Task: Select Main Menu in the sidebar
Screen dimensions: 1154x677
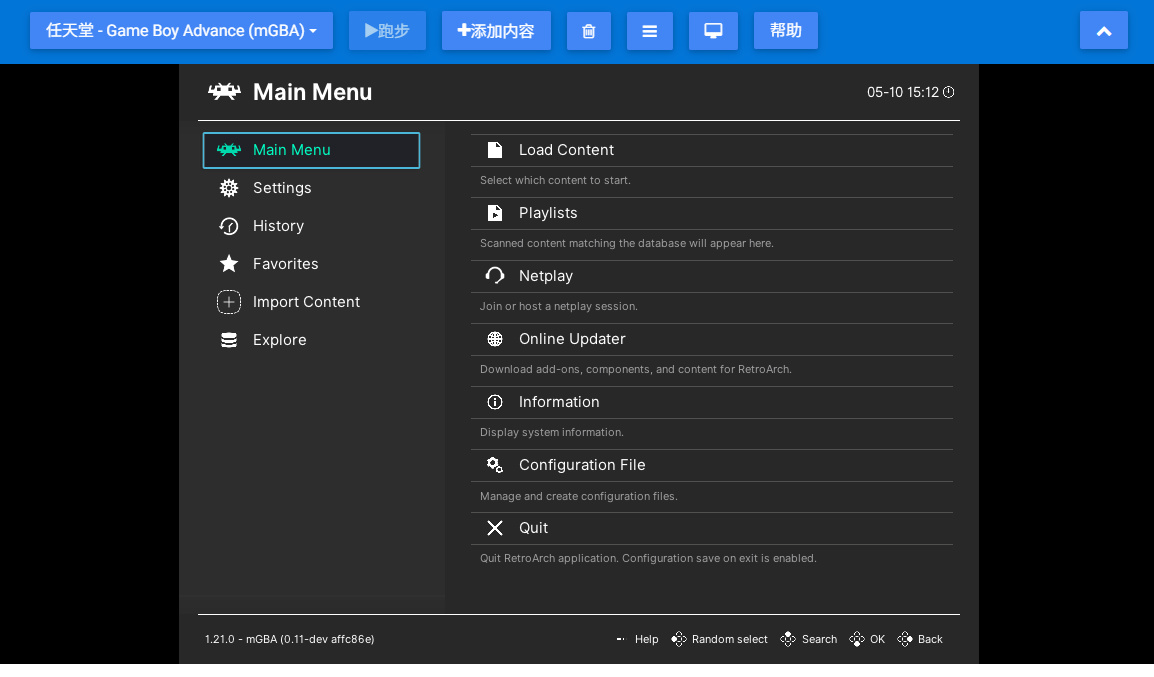Action: click(x=311, y=150)
